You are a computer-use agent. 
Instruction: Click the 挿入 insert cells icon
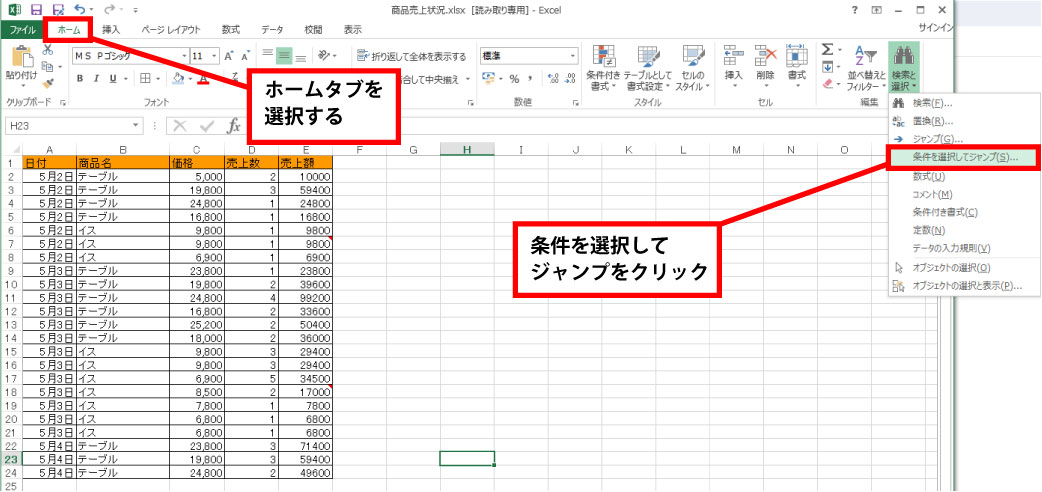click(733, 57)
